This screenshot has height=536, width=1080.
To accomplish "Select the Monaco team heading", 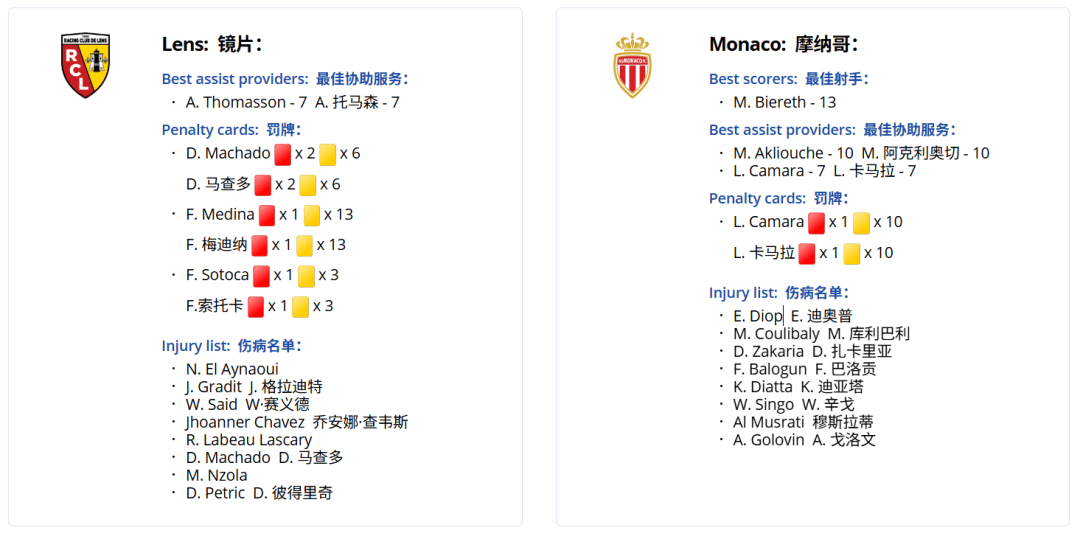I will pos(784,45).
